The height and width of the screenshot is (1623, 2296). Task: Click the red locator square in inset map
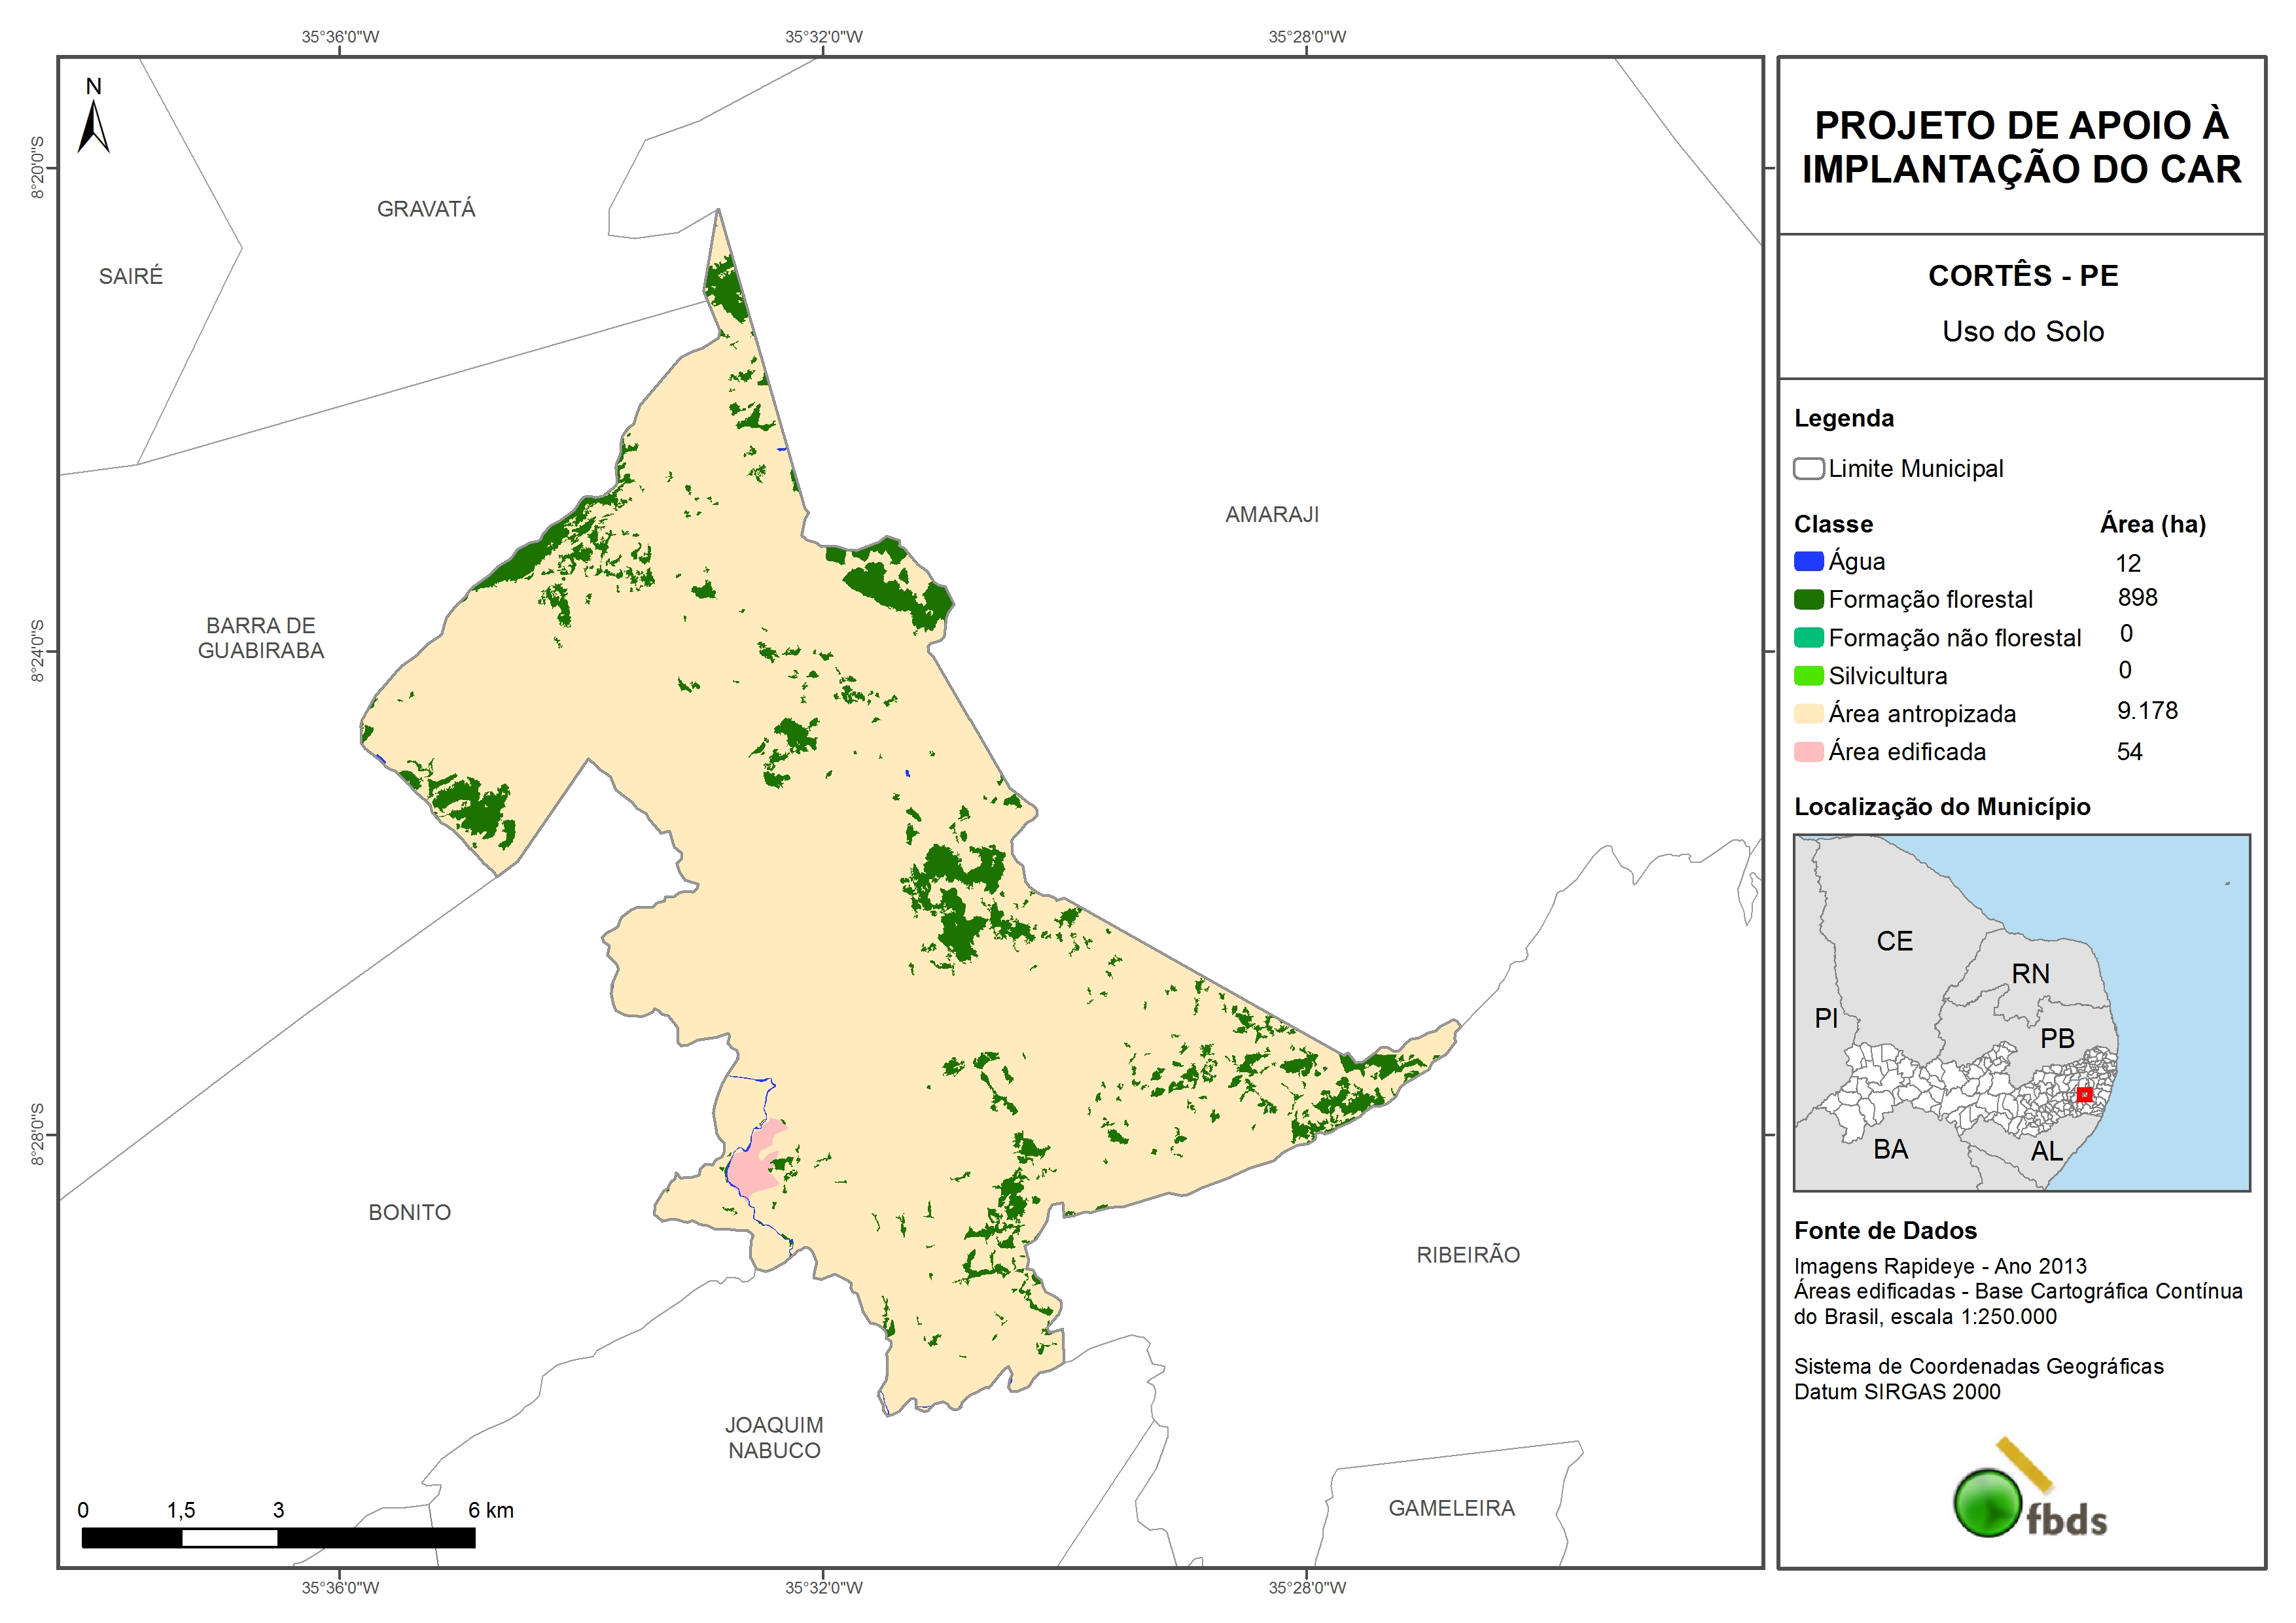coord(2084,1095)
